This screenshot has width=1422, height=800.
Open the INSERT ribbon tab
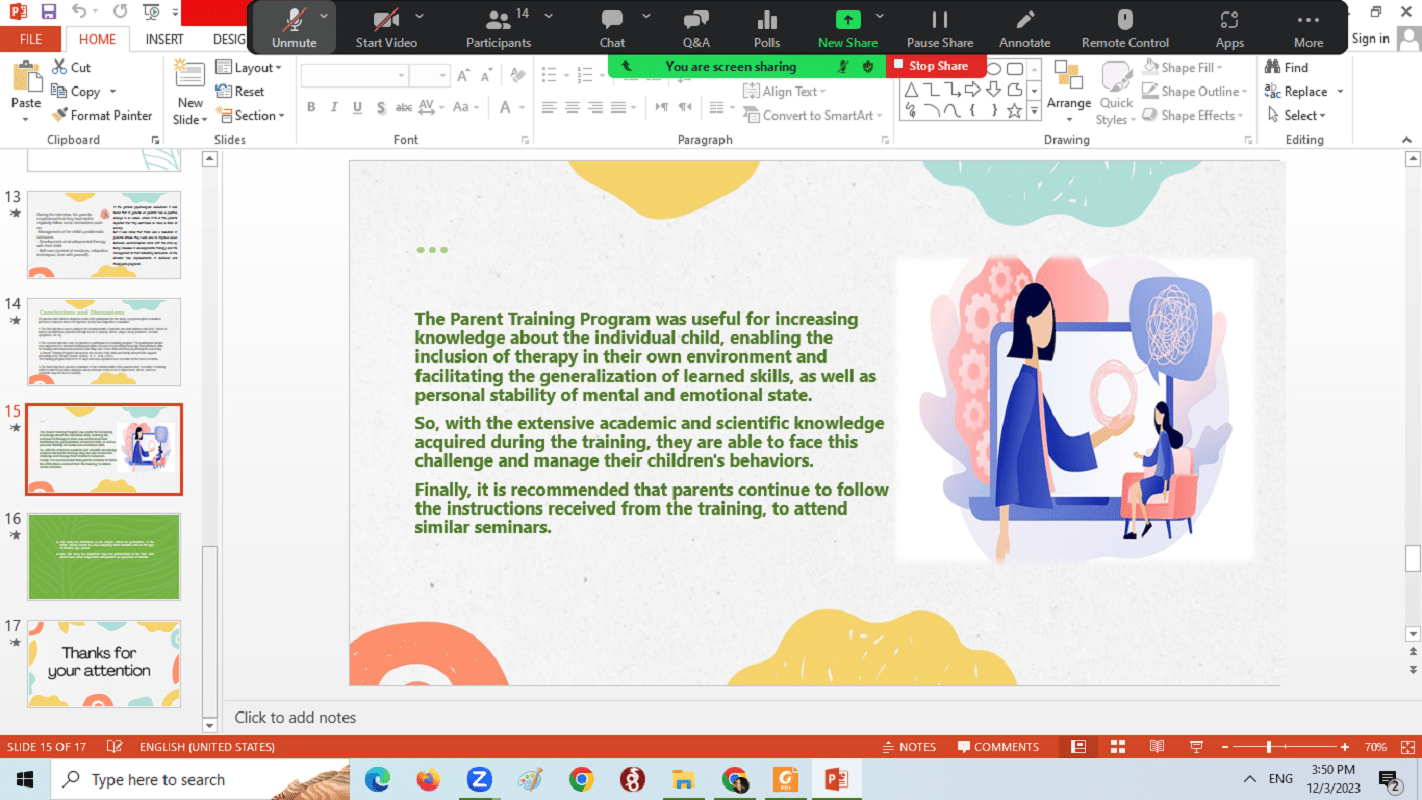[x=164, y=39]
